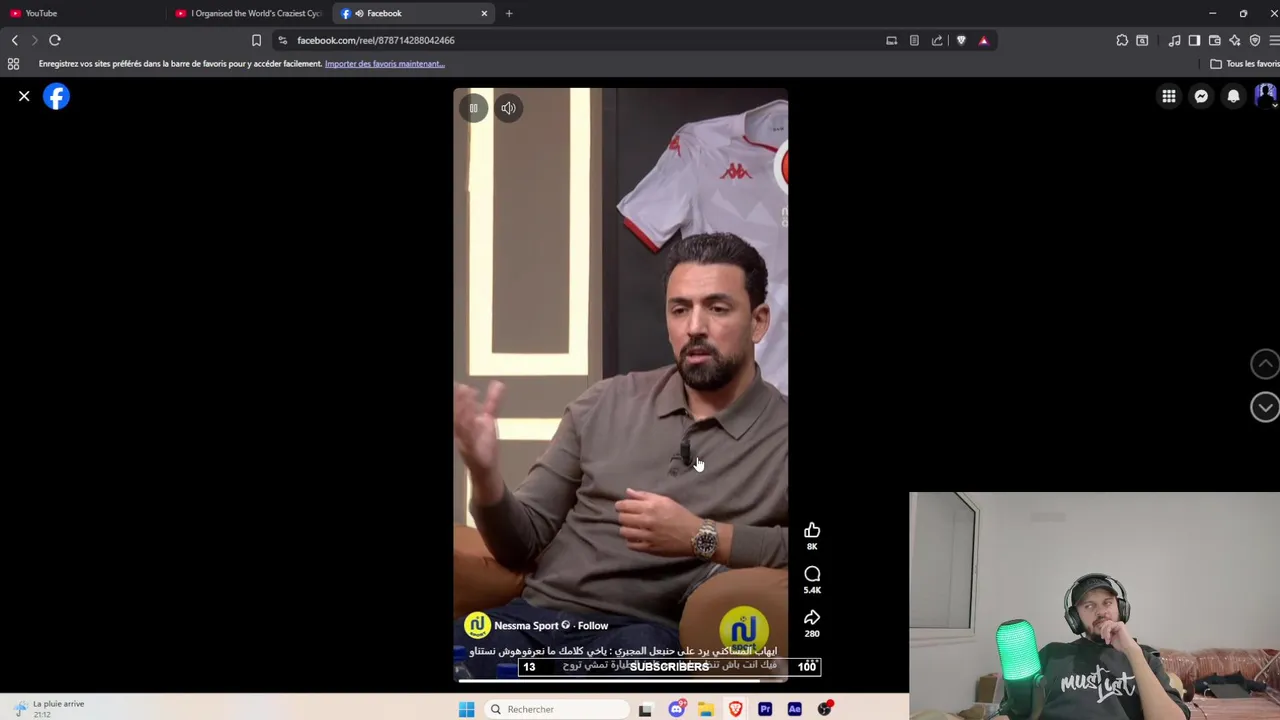Click the Rechercher taskbar search box
The height and width of the screenshot is (720, 1280).
558,709
